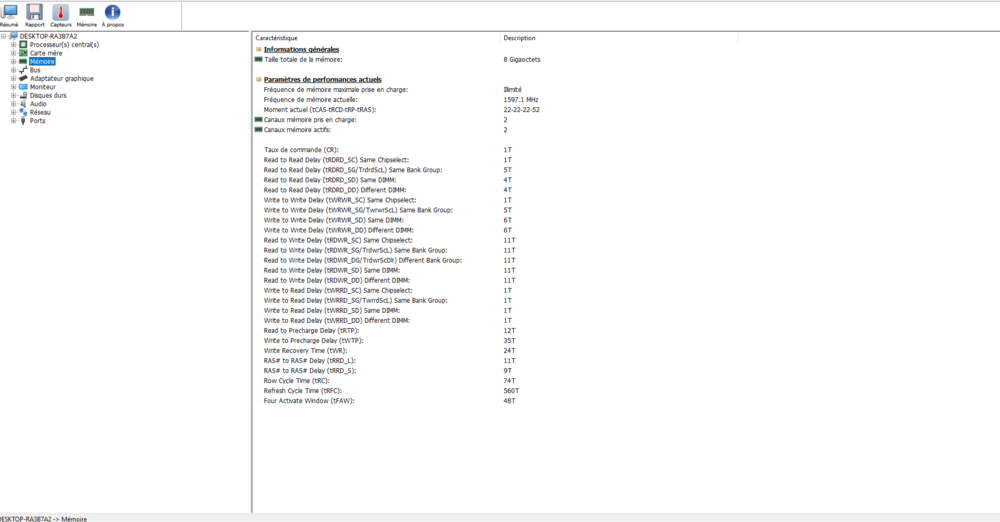
Task: Open the Résumé summary icon
Action: (9, 13)
